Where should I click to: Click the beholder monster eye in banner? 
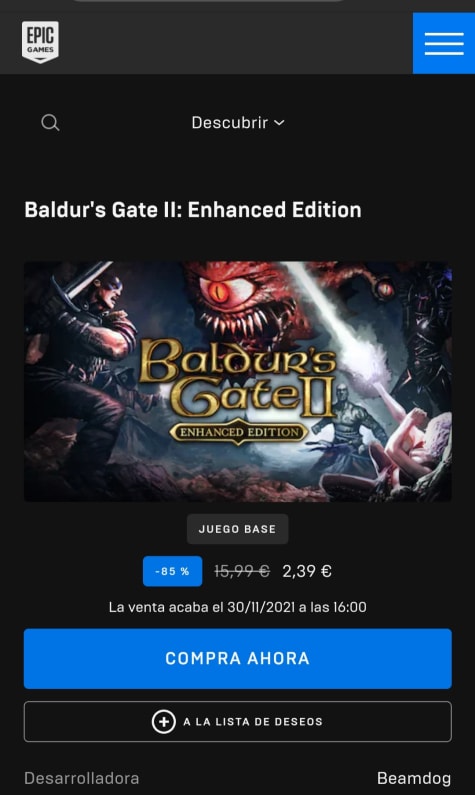point(221,291)
